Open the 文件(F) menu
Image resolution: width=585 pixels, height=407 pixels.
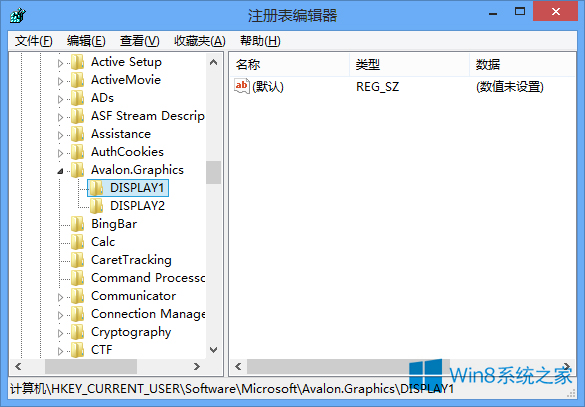[x=34, y=41]
